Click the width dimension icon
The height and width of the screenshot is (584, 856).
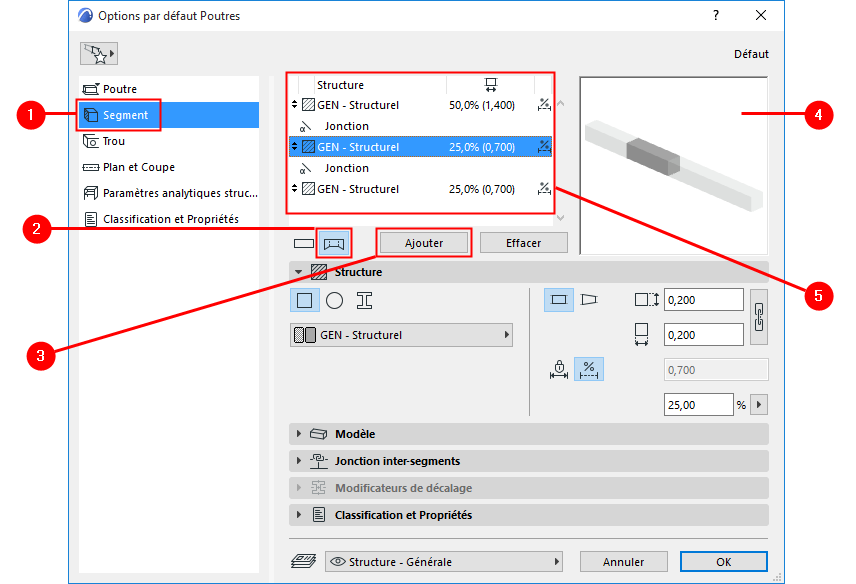[641, 335]
